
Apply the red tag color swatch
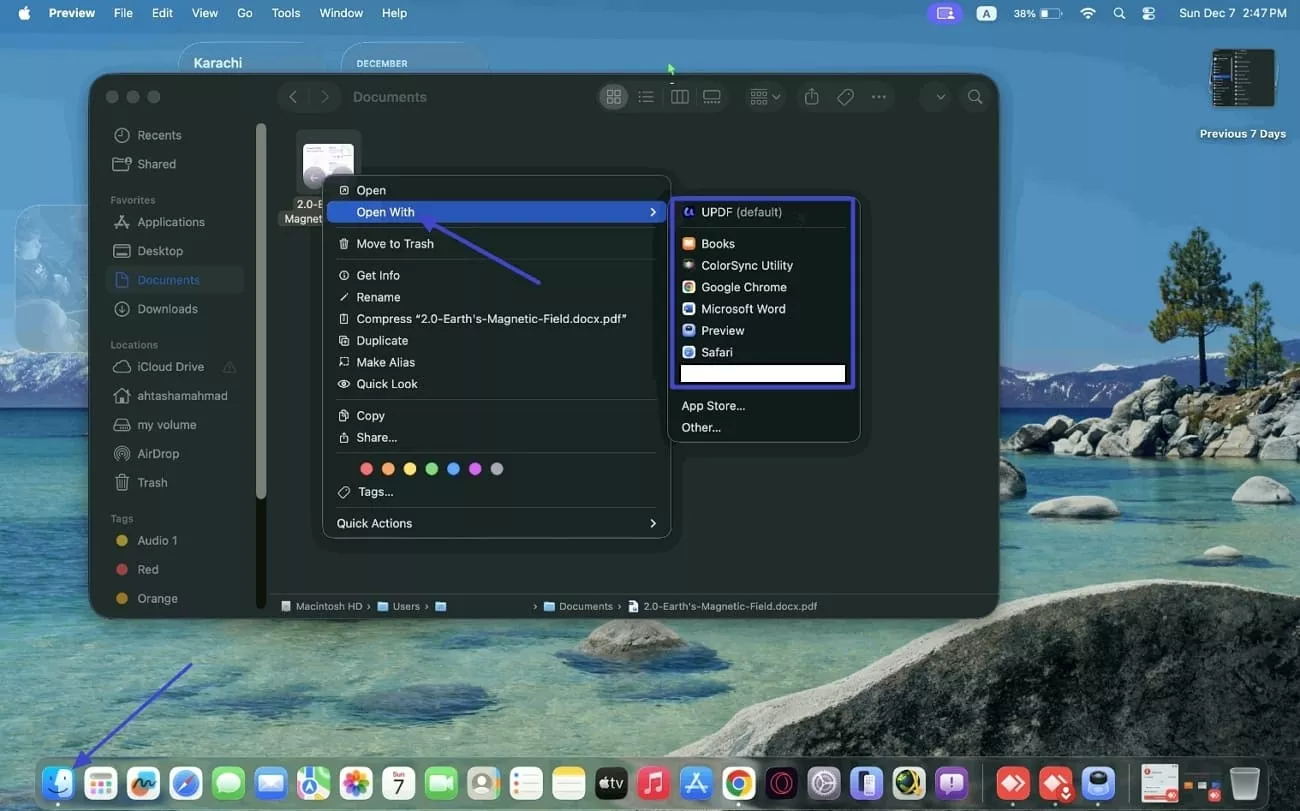coord(366,468)
